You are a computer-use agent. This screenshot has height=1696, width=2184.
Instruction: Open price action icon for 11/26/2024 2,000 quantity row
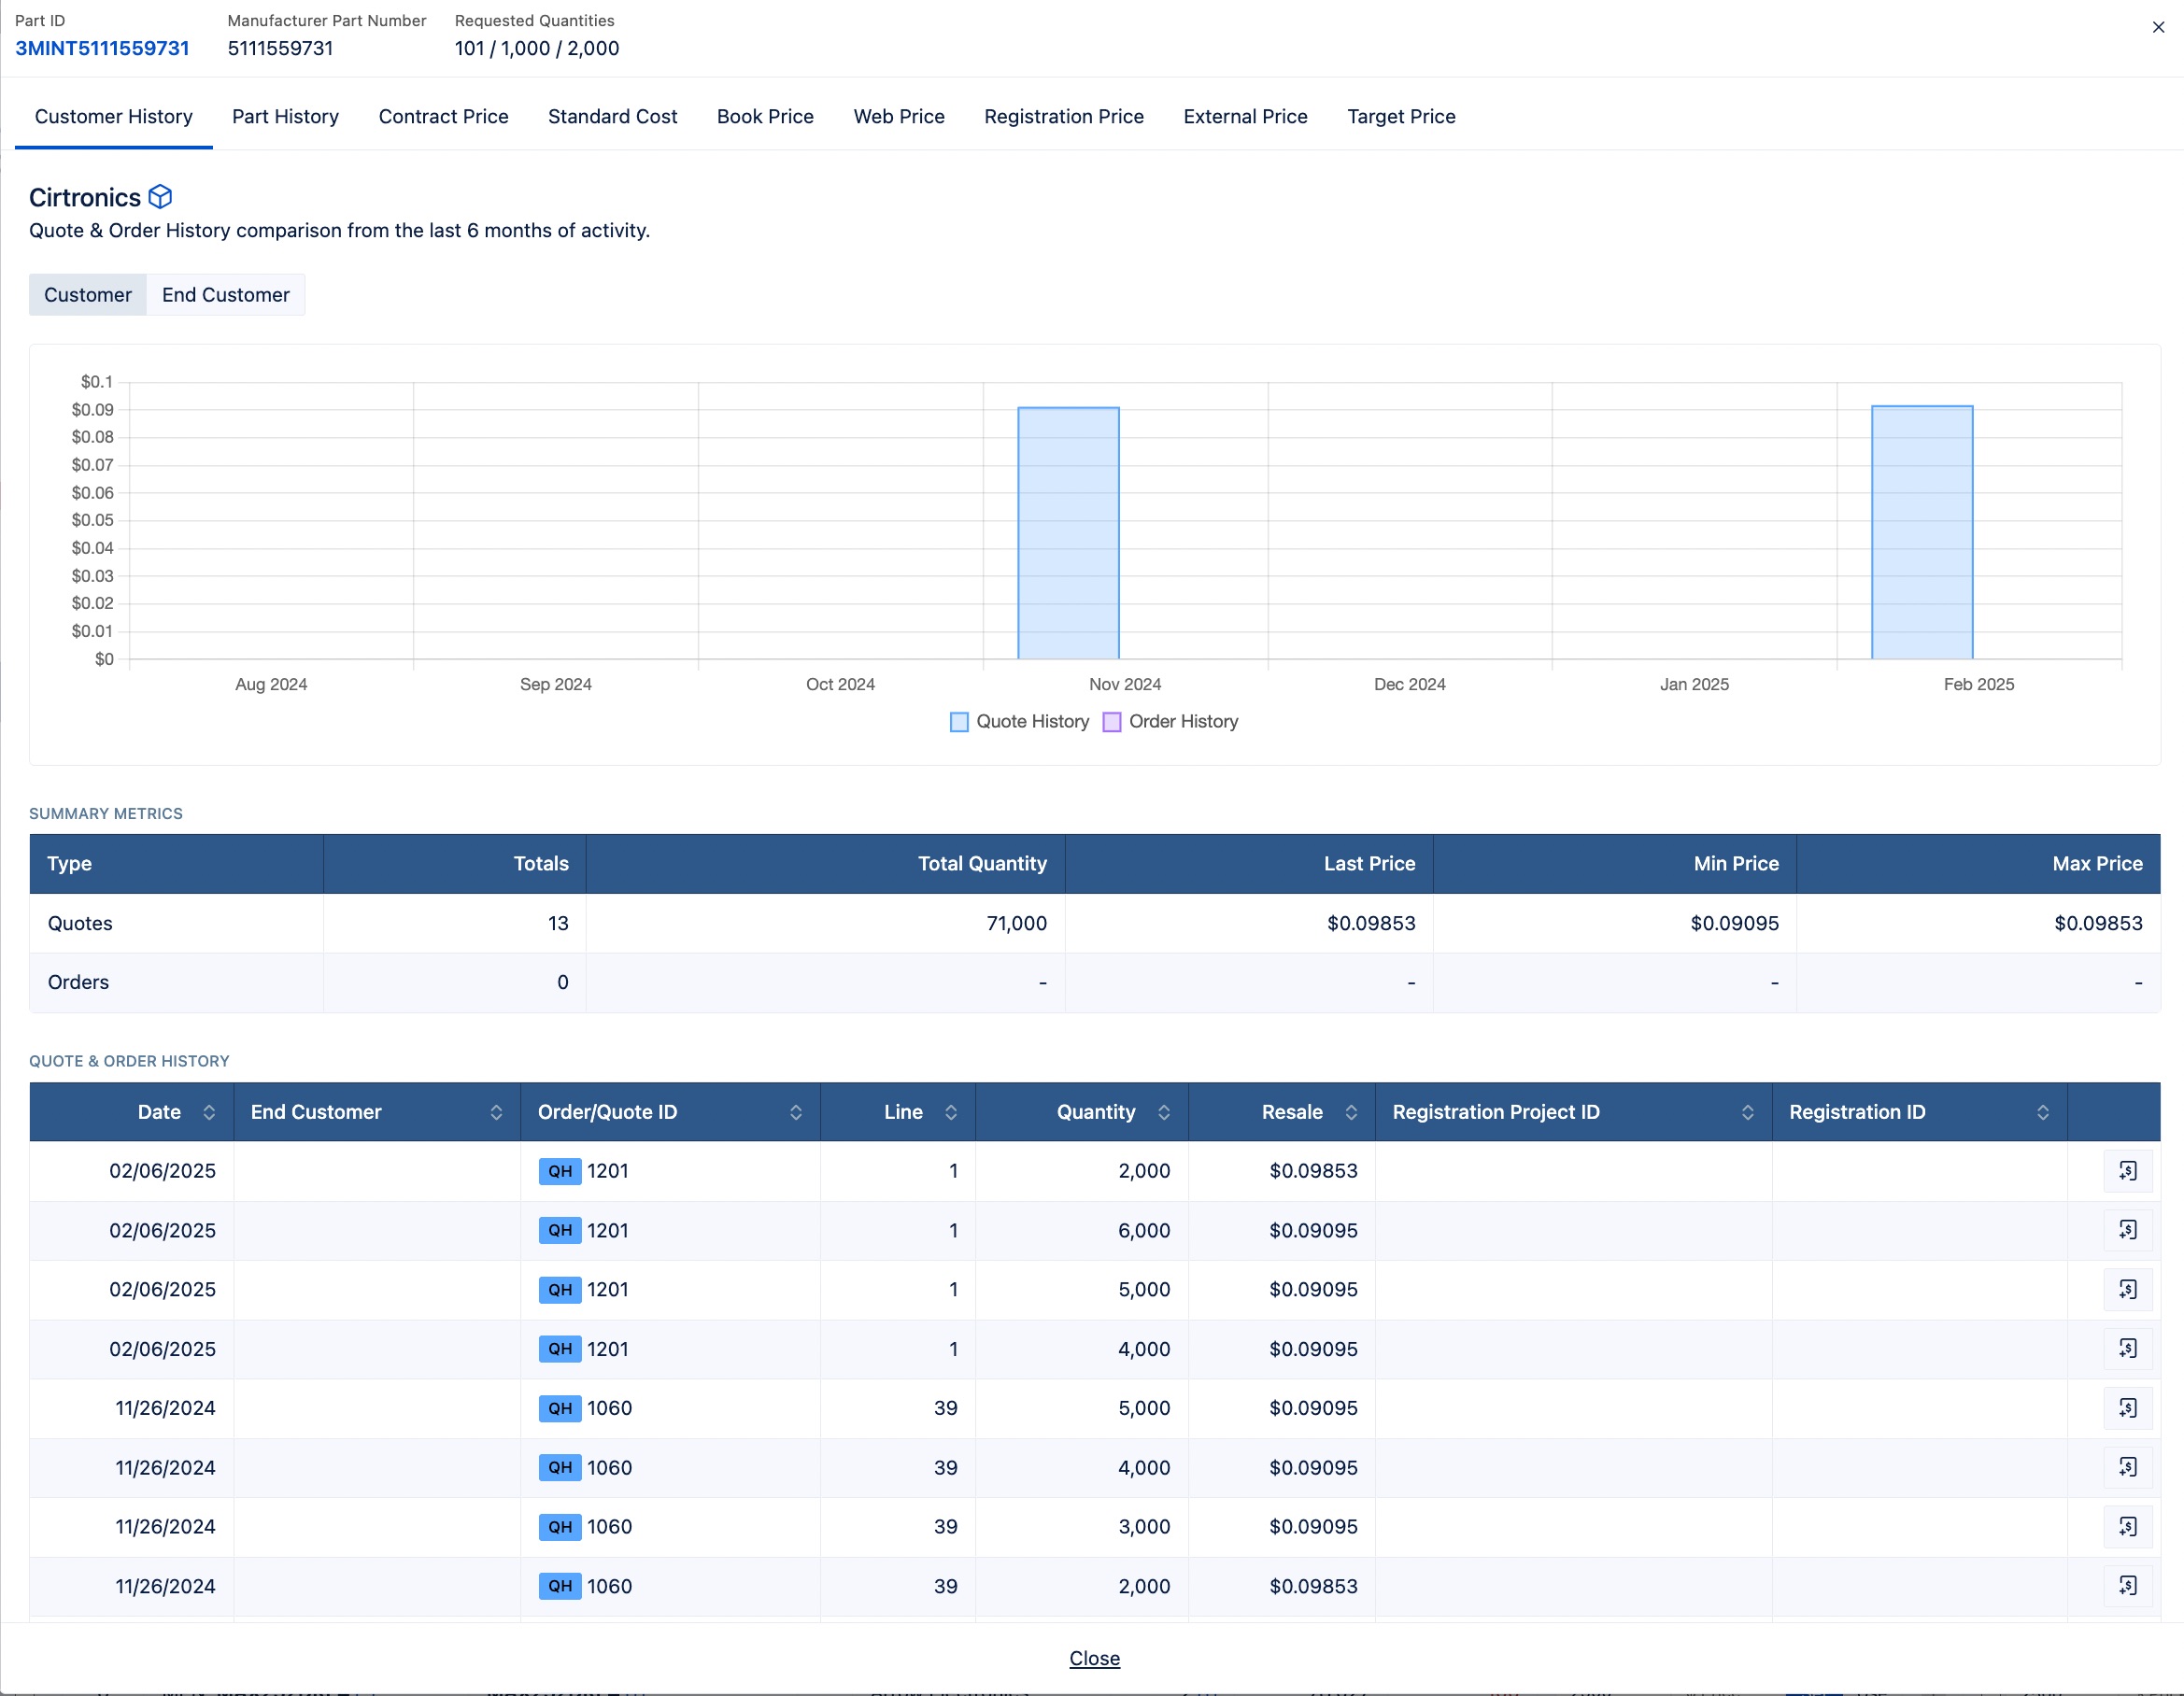coord(2127,1586)
